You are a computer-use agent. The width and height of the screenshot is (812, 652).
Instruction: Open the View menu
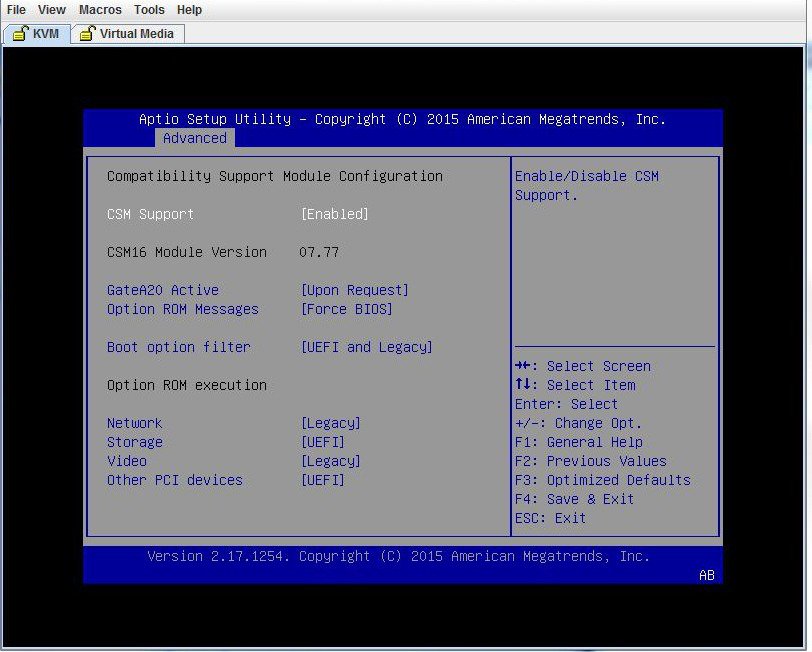[52, 10]
